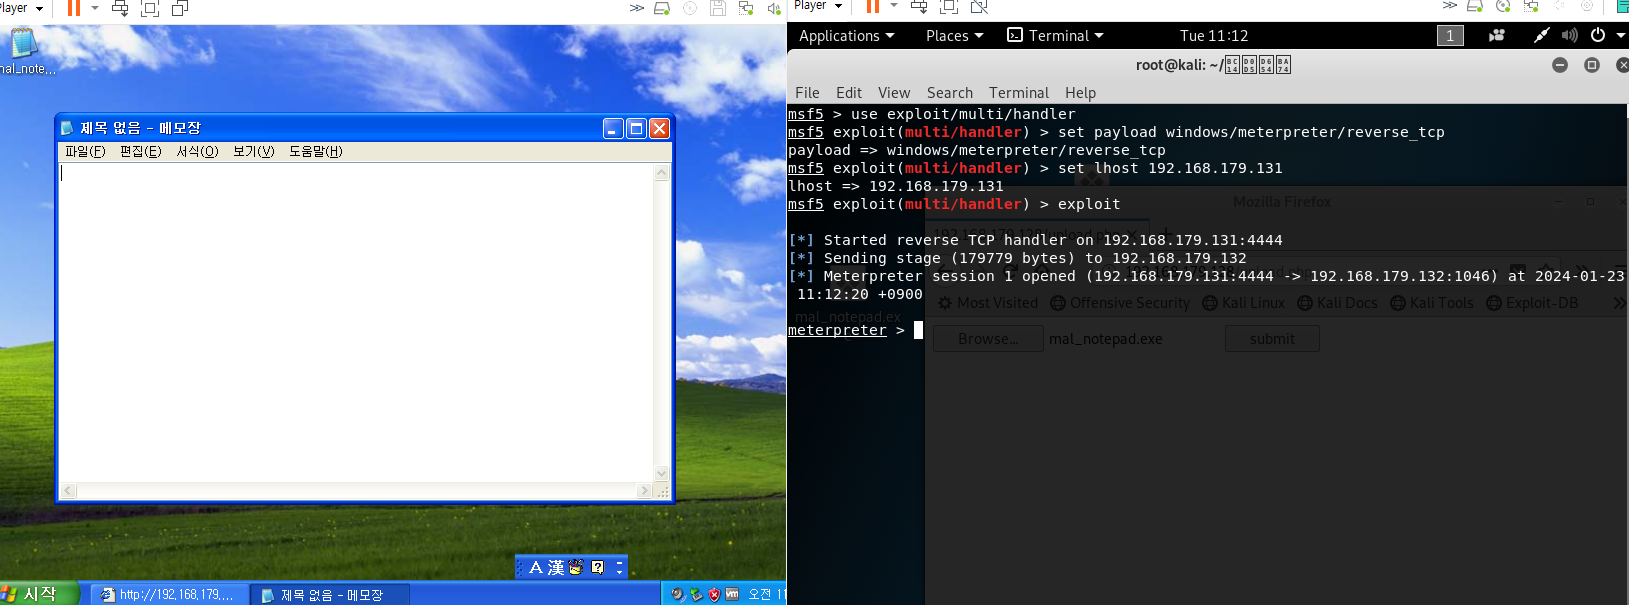
Task: Click the Notepad title bar icon
Action: [67, 128]
